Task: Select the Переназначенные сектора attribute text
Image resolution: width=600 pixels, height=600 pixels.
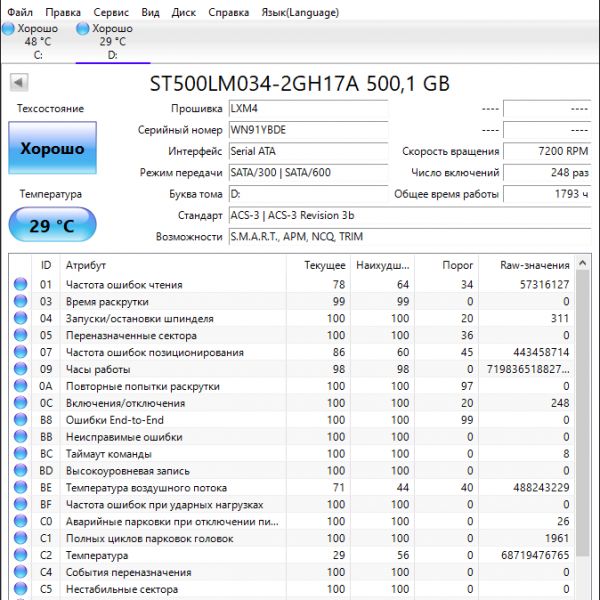Action: click(131, 336)
